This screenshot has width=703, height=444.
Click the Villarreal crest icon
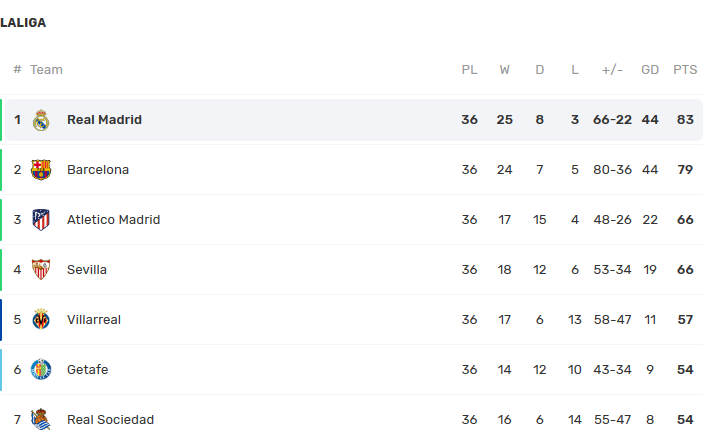click(41, 320)
